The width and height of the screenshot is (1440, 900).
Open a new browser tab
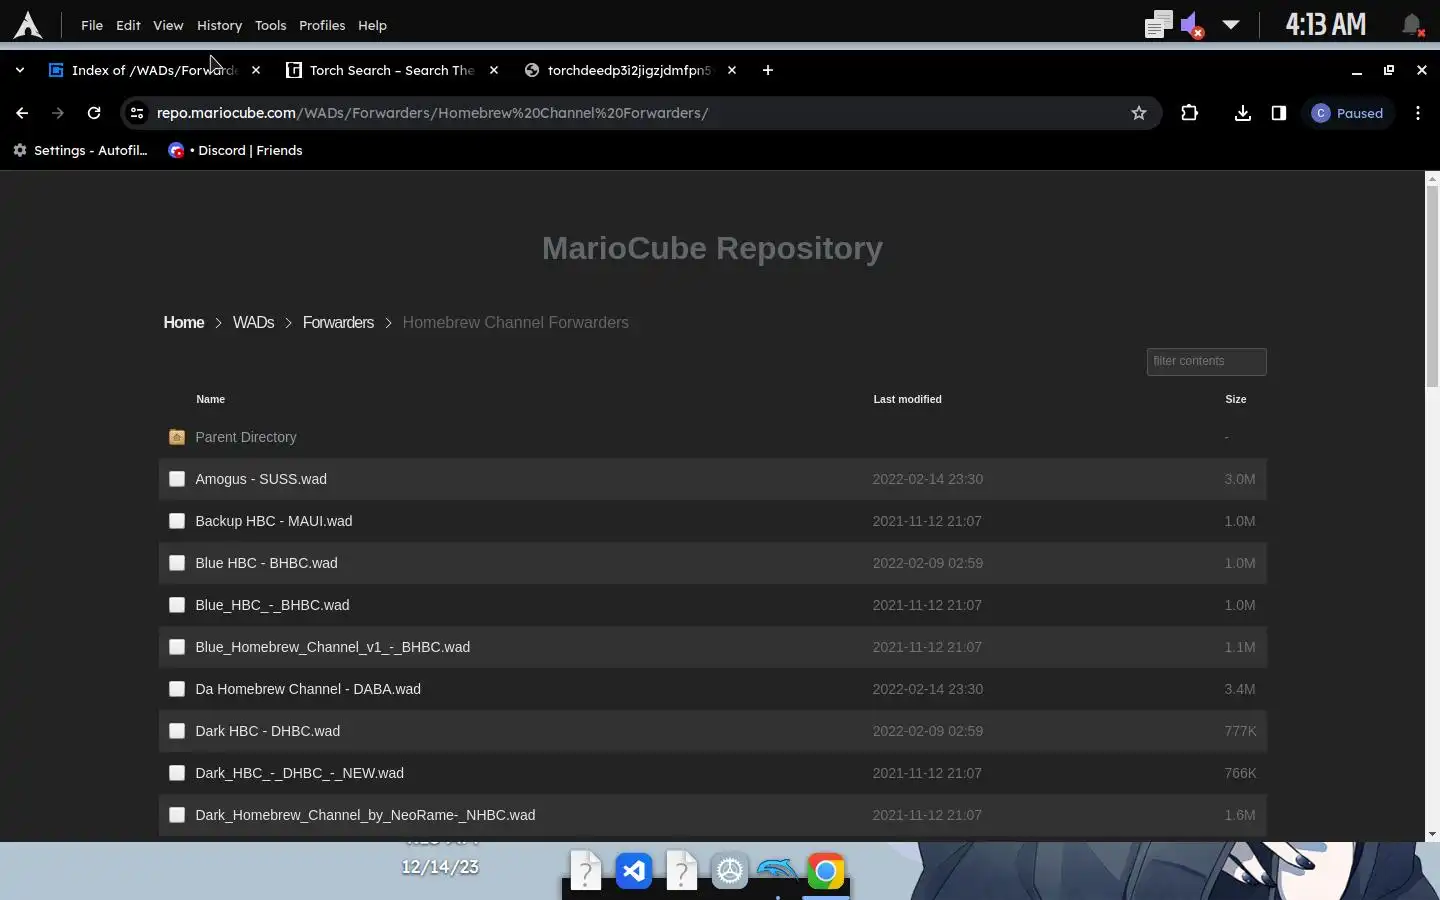[x=768, y=70]
